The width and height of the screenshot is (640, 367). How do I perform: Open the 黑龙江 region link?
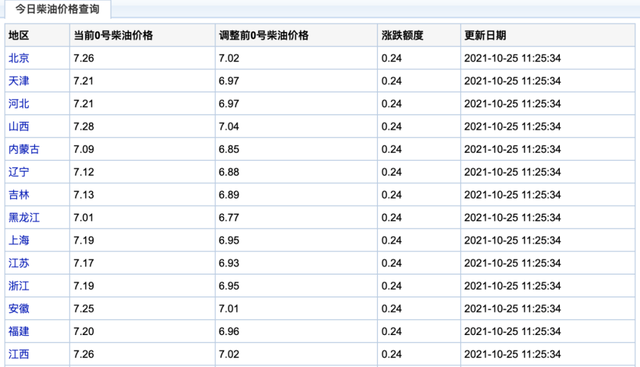click(x=24, y=218)
